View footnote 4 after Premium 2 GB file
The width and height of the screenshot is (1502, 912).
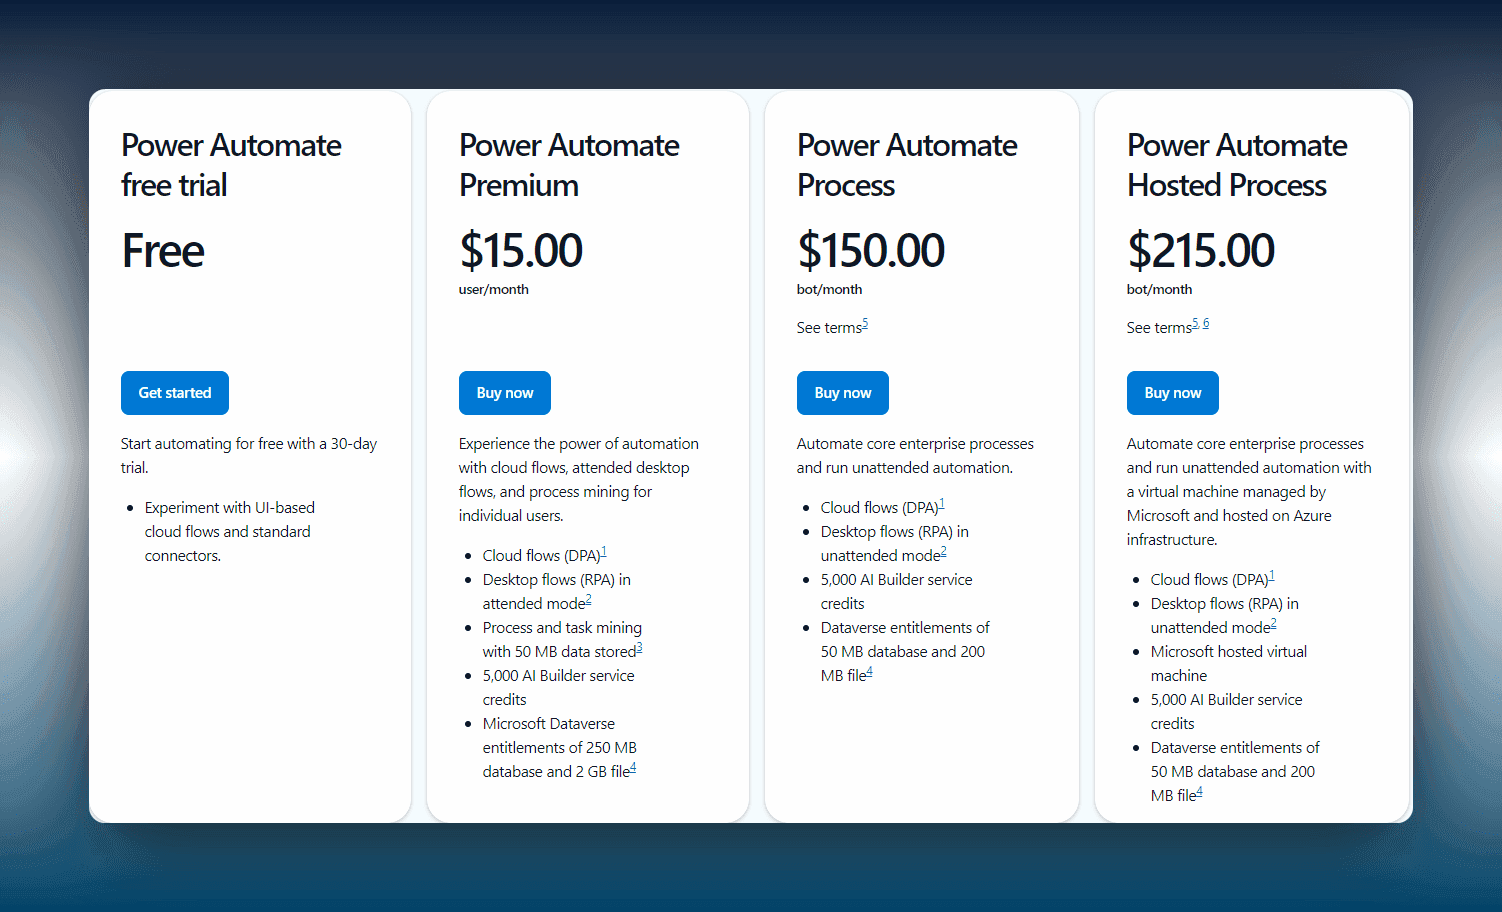pyautogui.click(x=633, y=768)
